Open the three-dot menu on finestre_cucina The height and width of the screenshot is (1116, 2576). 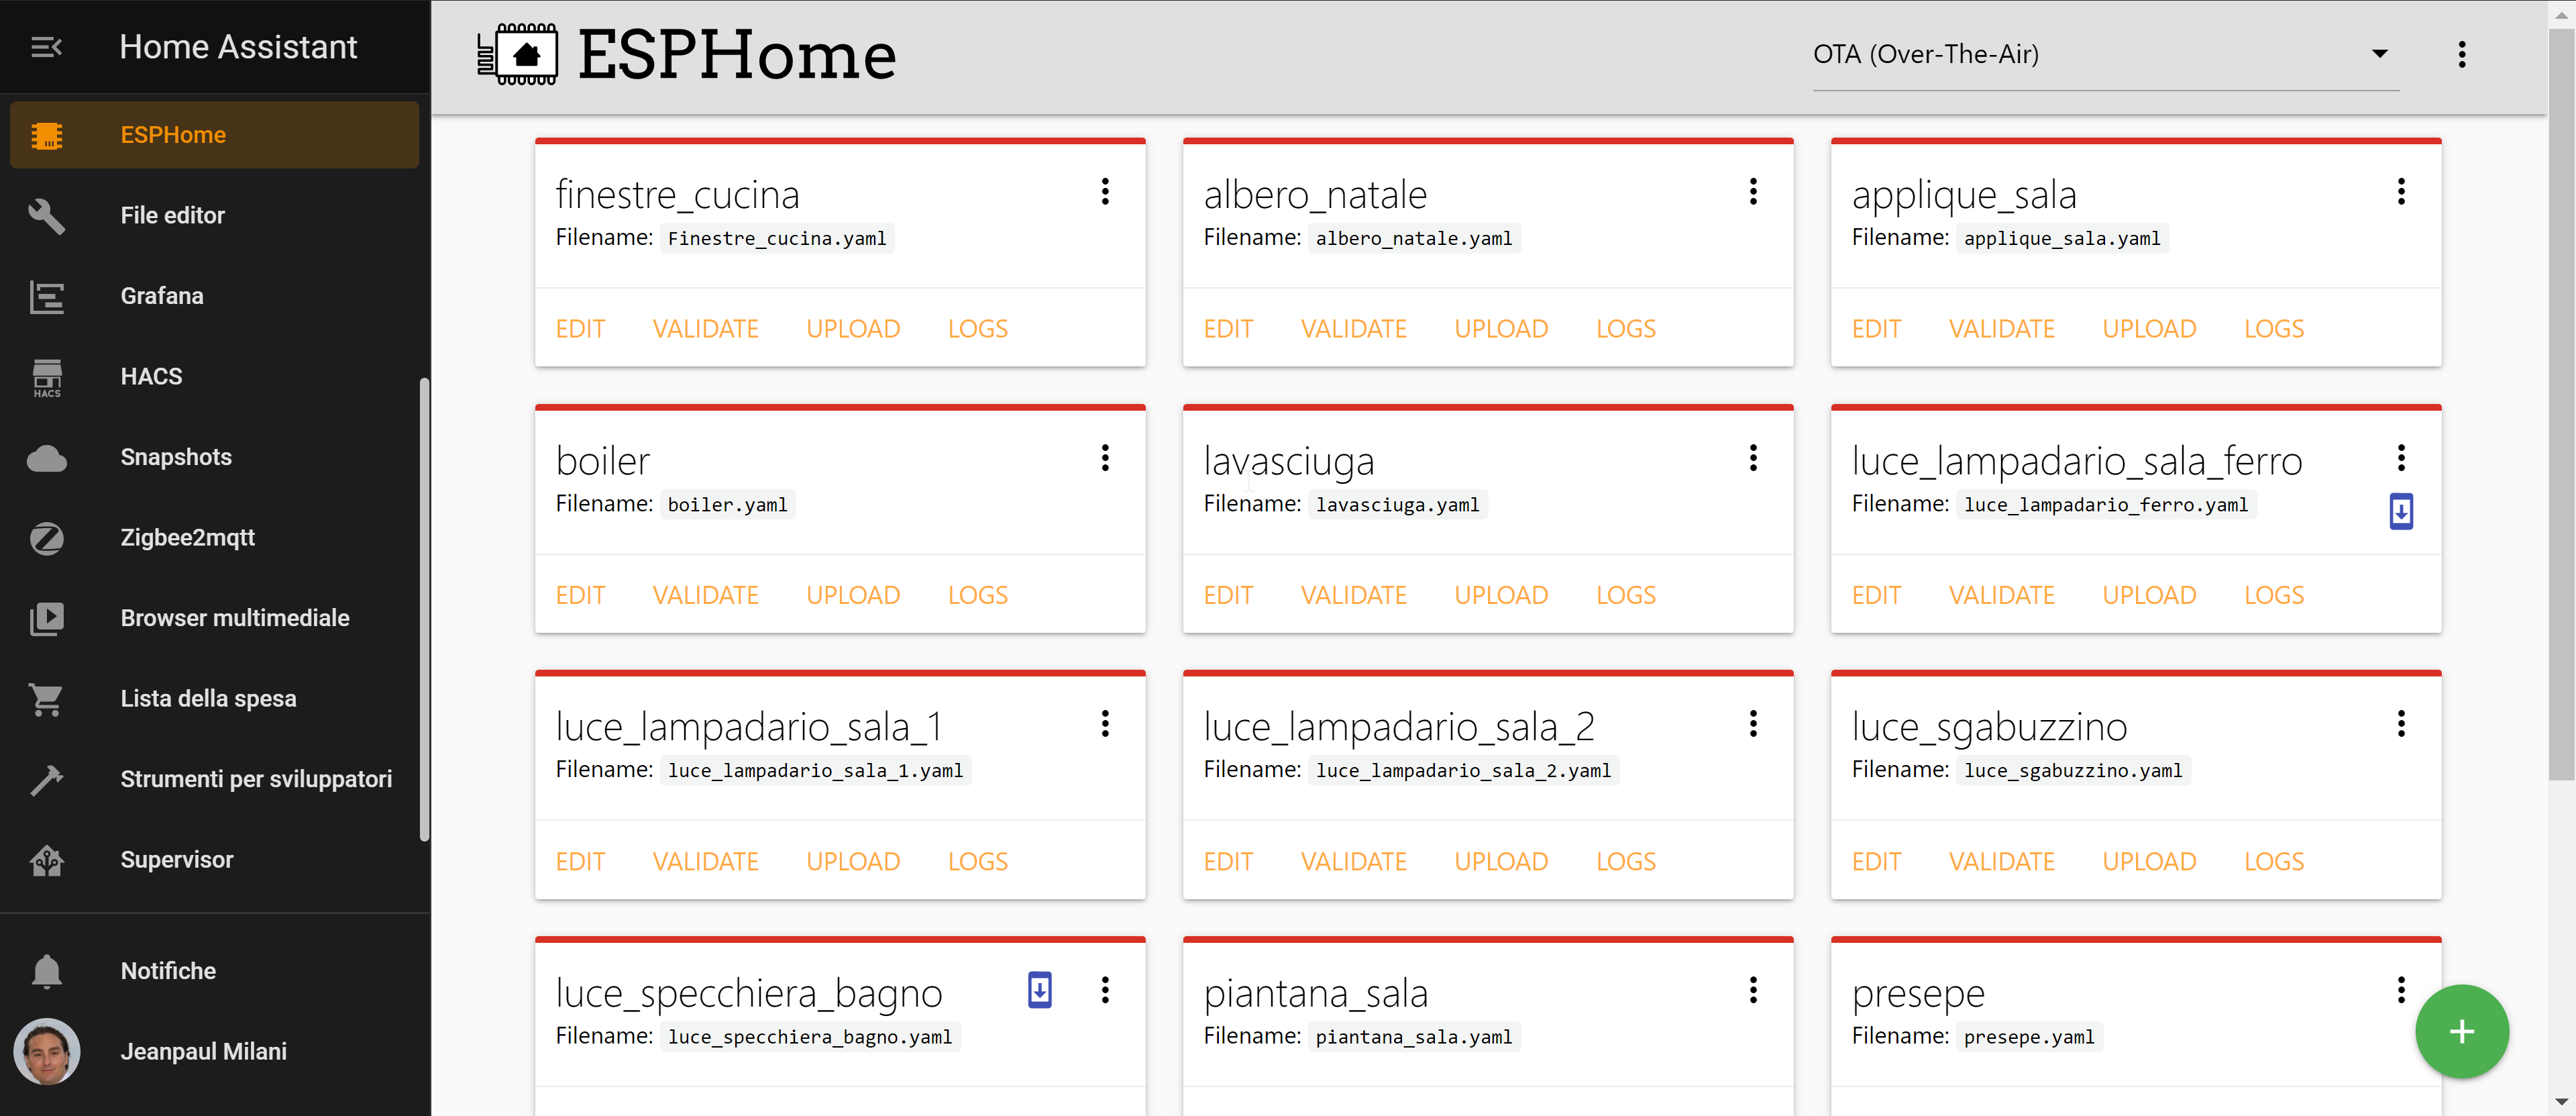click(x=1105, y=191)
